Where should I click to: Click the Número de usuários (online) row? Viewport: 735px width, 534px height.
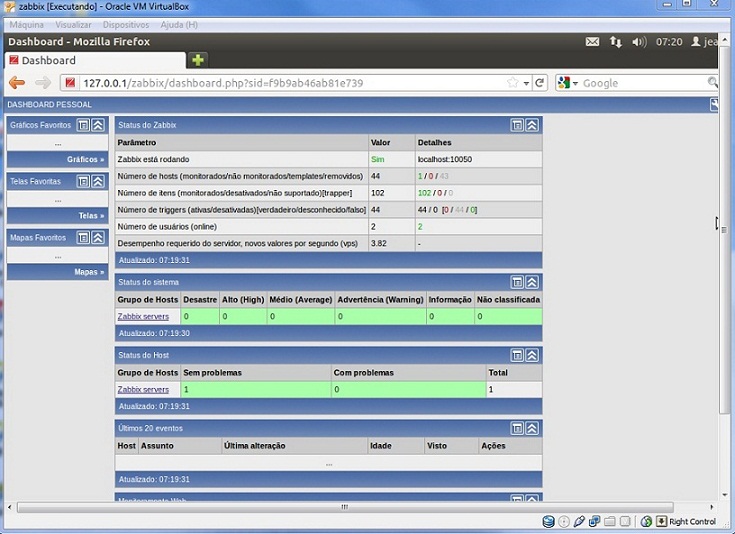(x=329, y=227)
